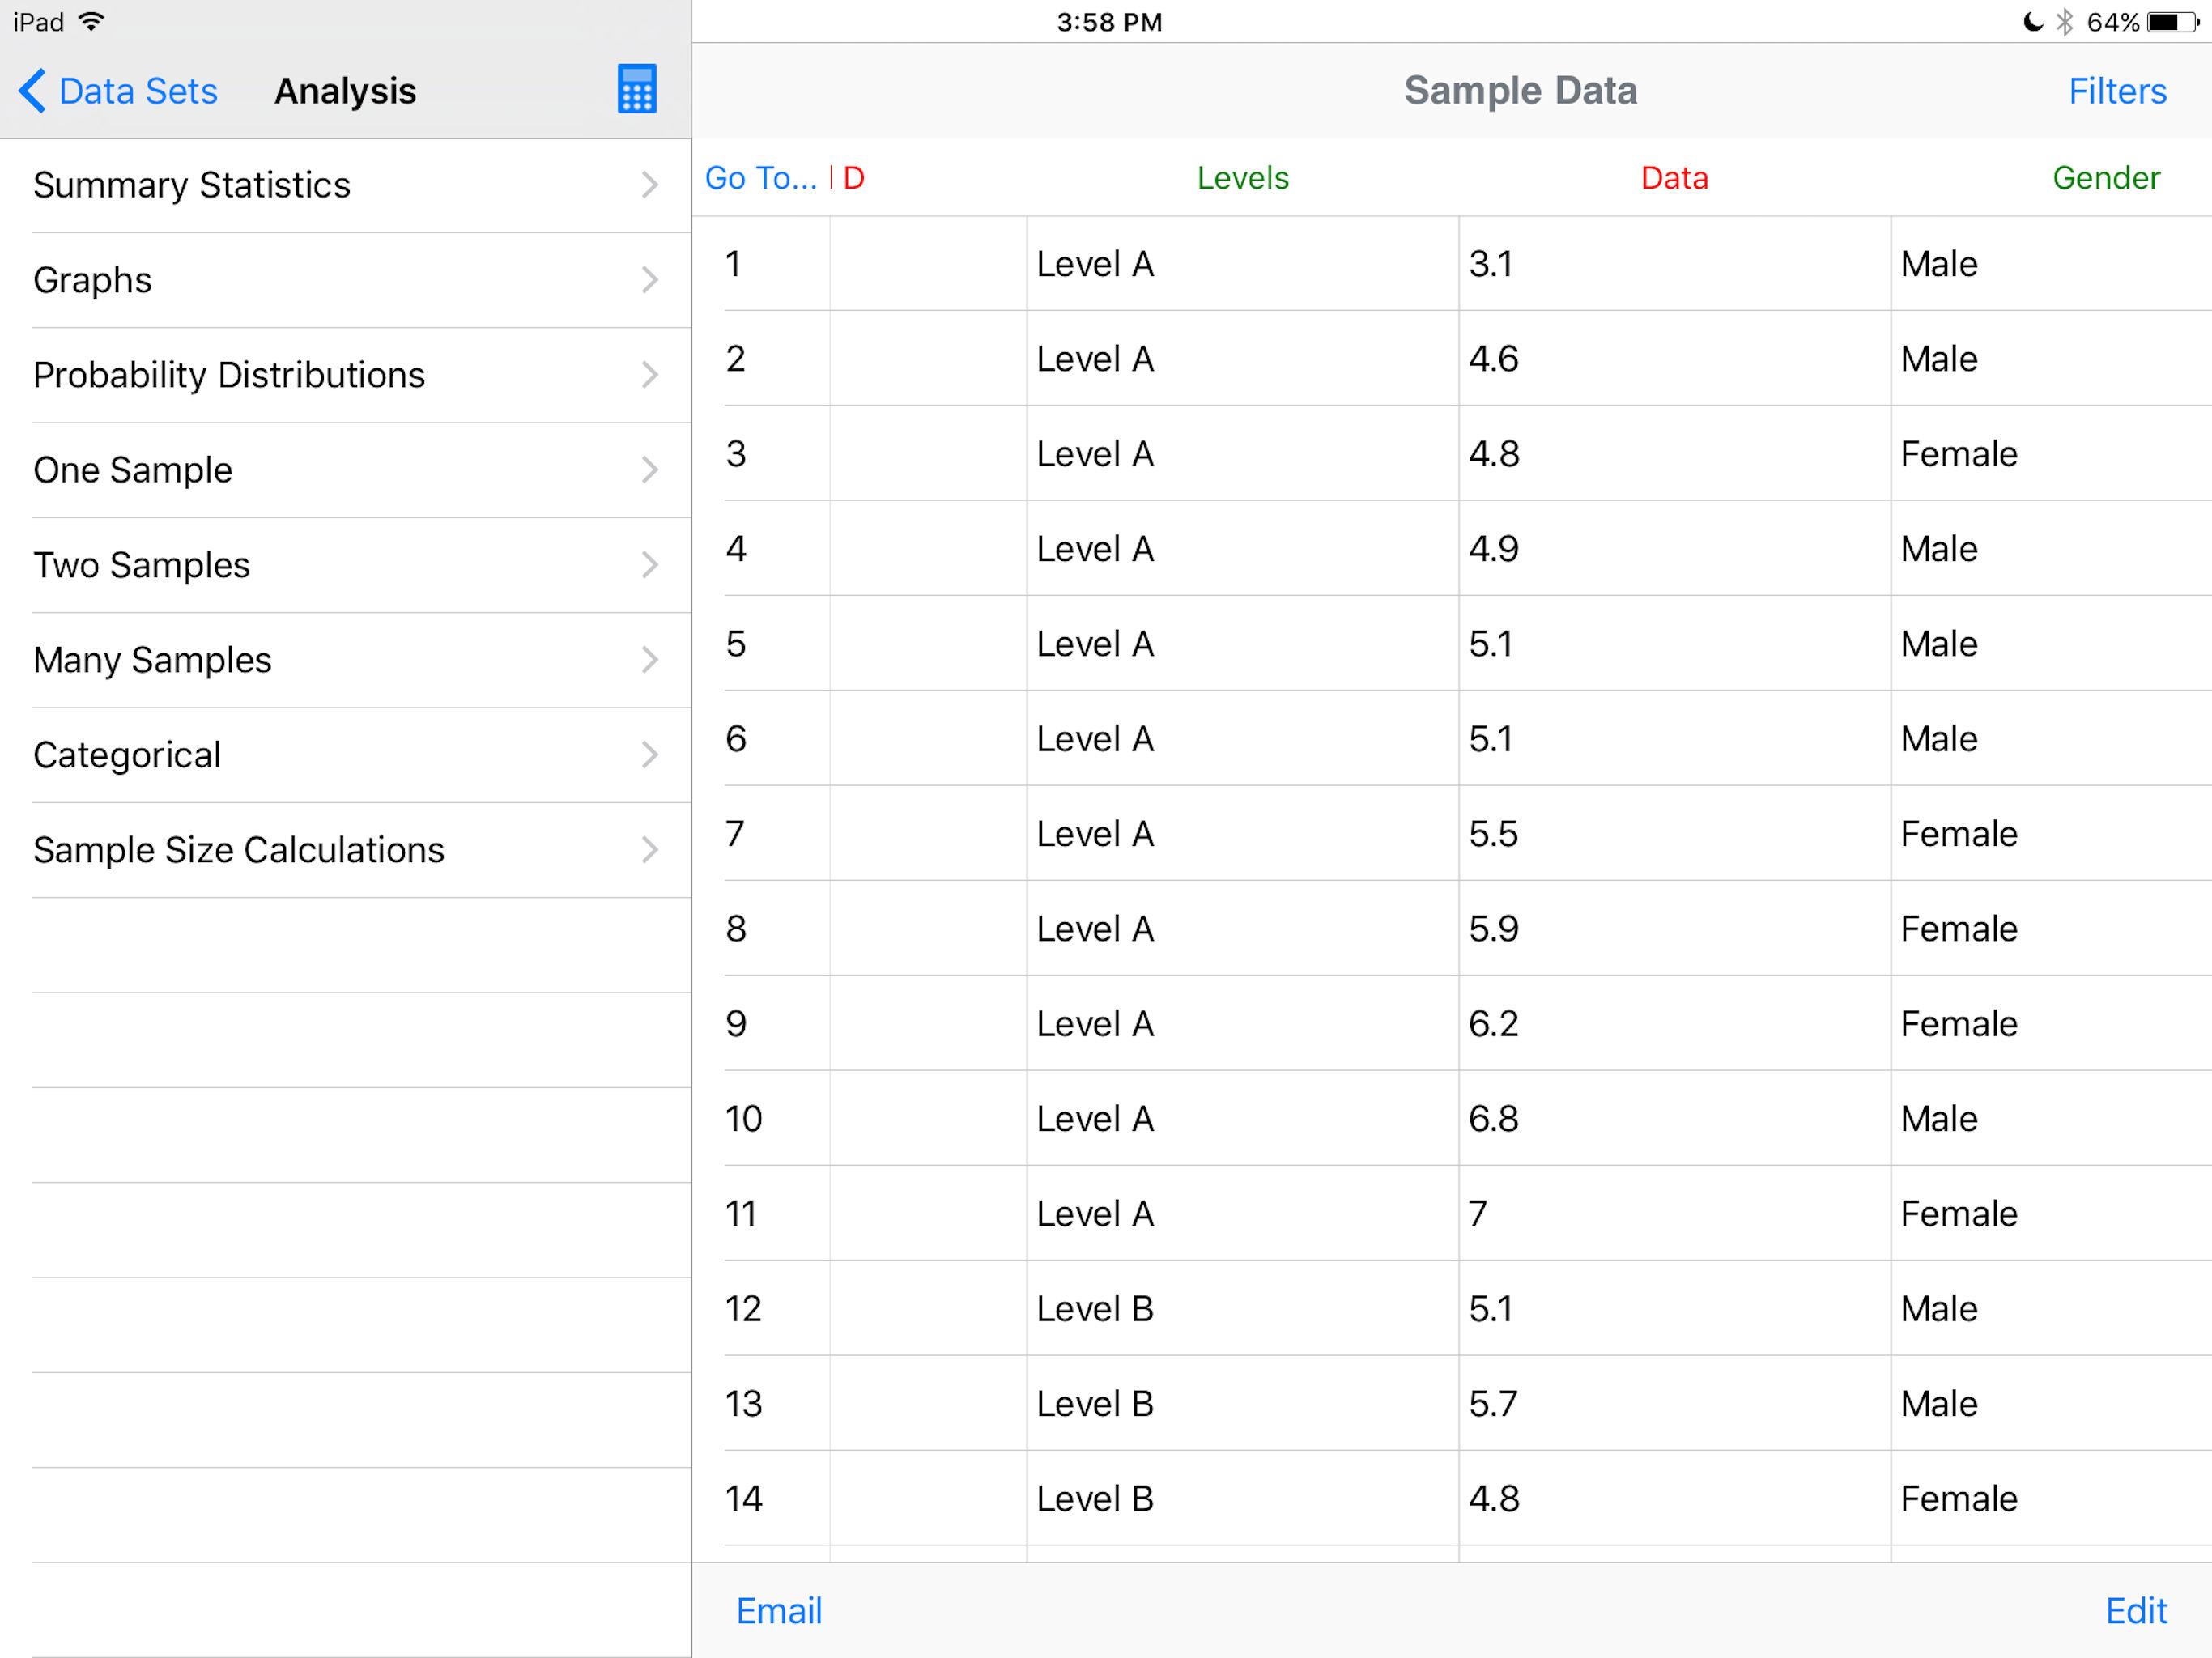Expand the Summary Statistics chevron
Image resolution: width=2212 pixels, height=1658 pixels.
coord(649,185)
